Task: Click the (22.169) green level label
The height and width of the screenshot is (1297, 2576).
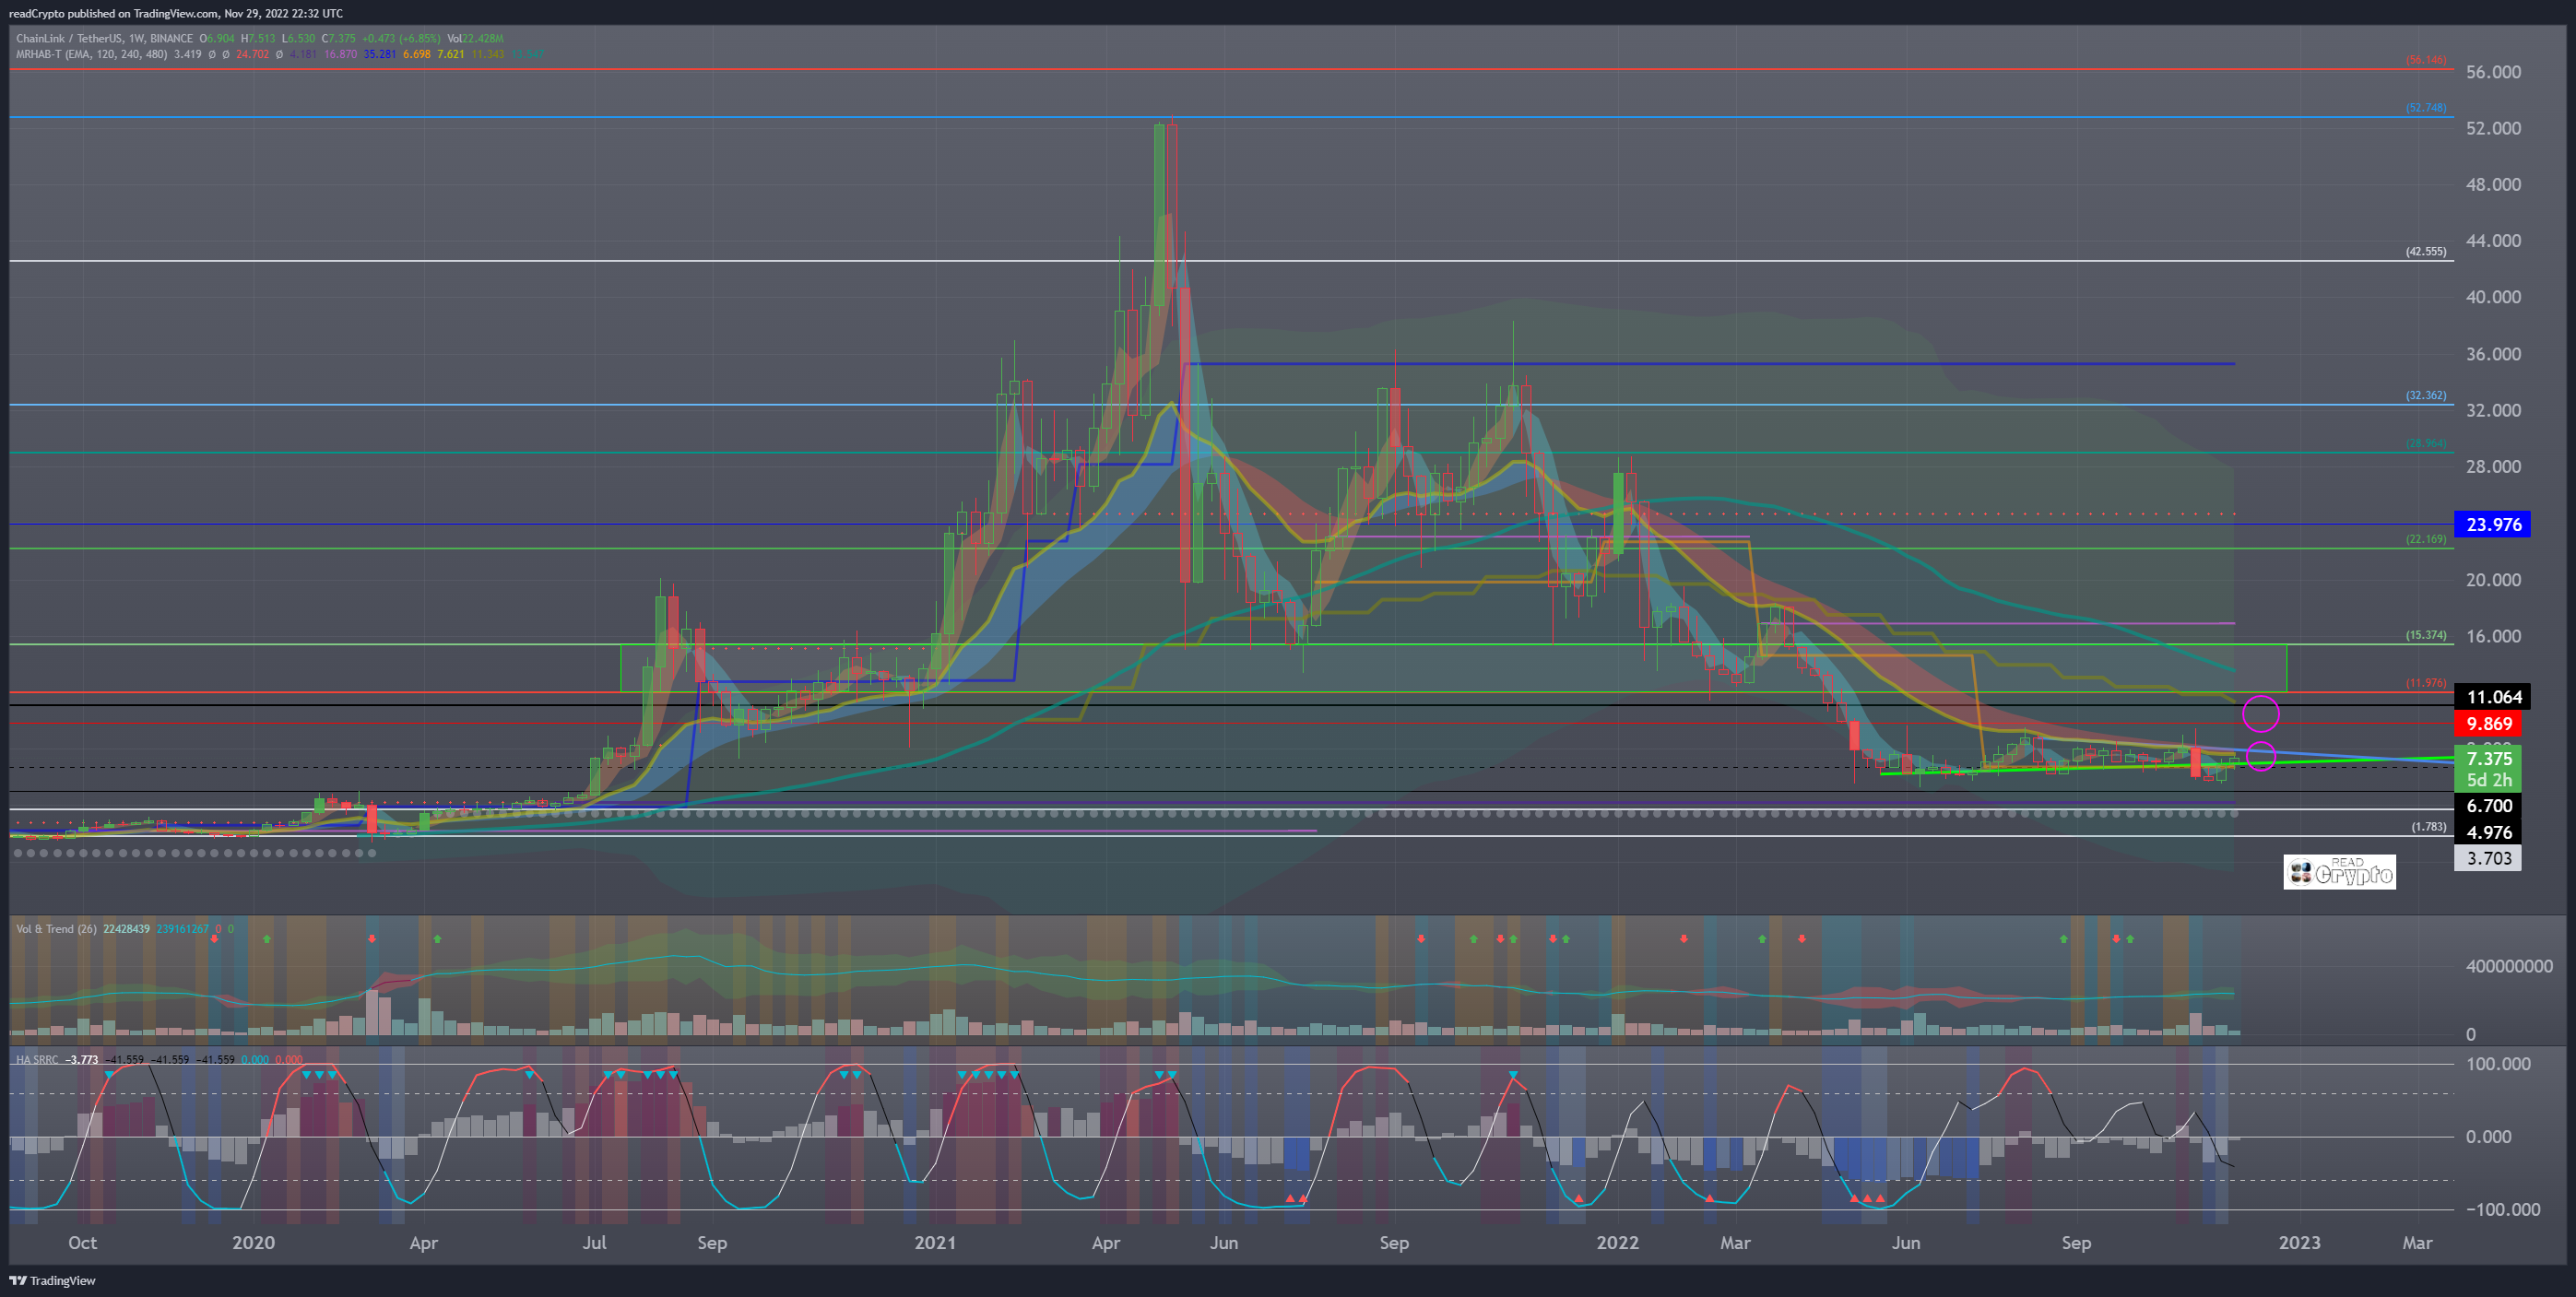Action: 2426,539
